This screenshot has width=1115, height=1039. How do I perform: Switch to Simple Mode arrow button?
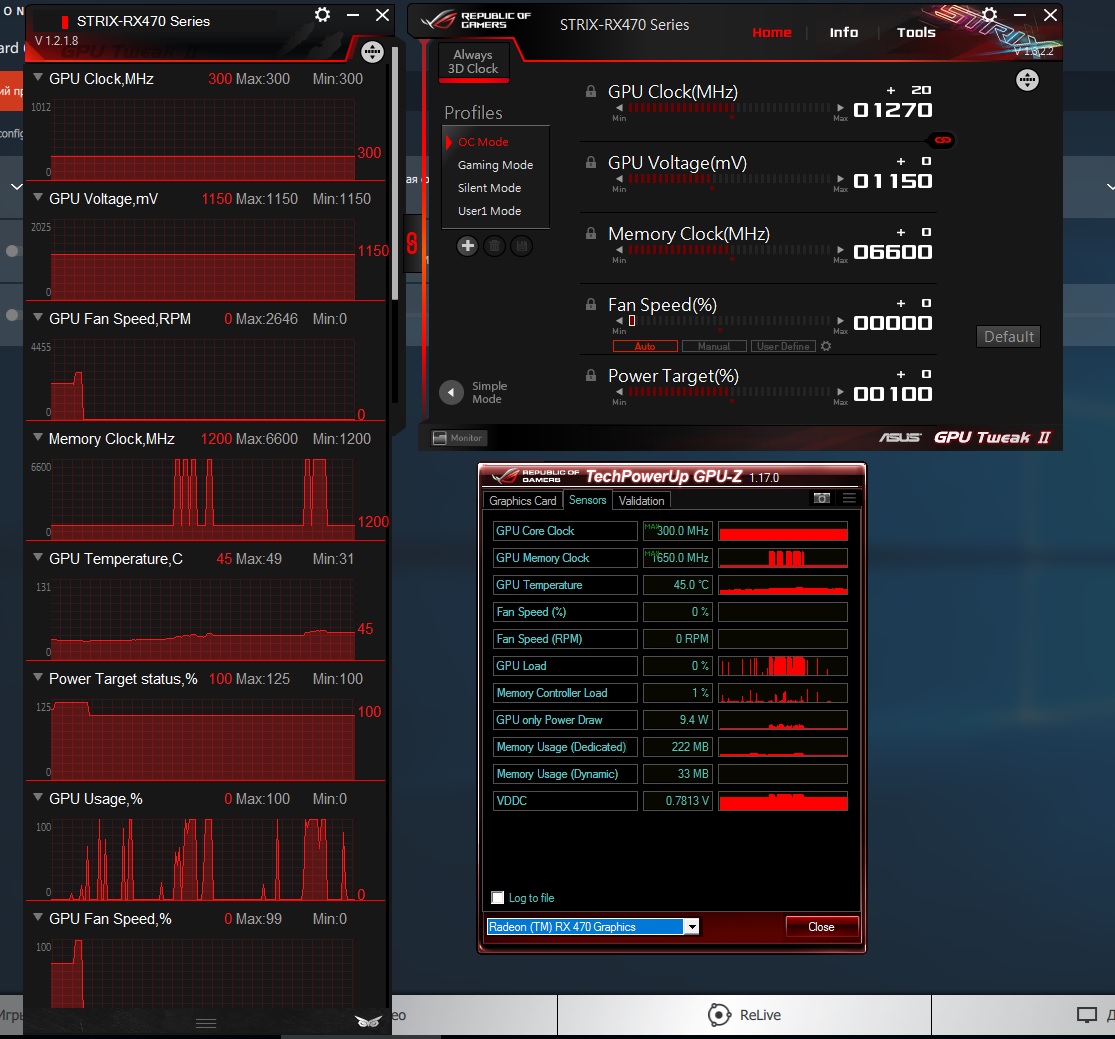click(x=452, y=392)
